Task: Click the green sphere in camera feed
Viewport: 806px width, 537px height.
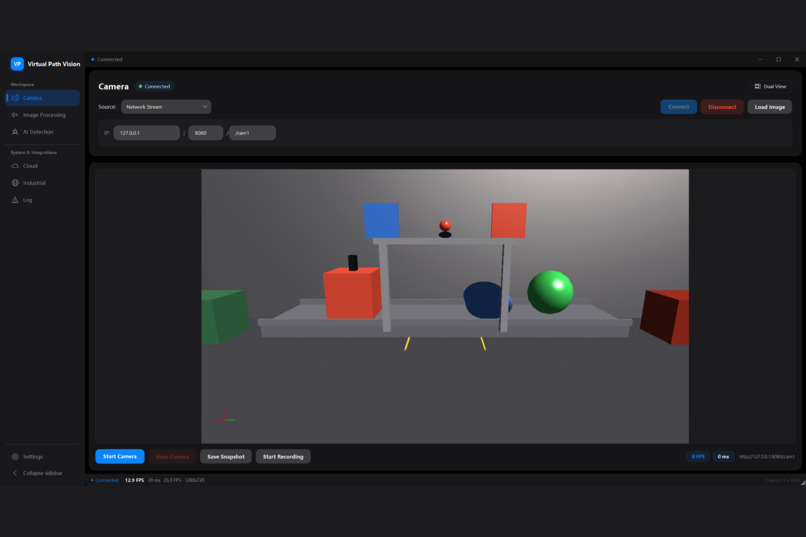Action: point(550,292)
